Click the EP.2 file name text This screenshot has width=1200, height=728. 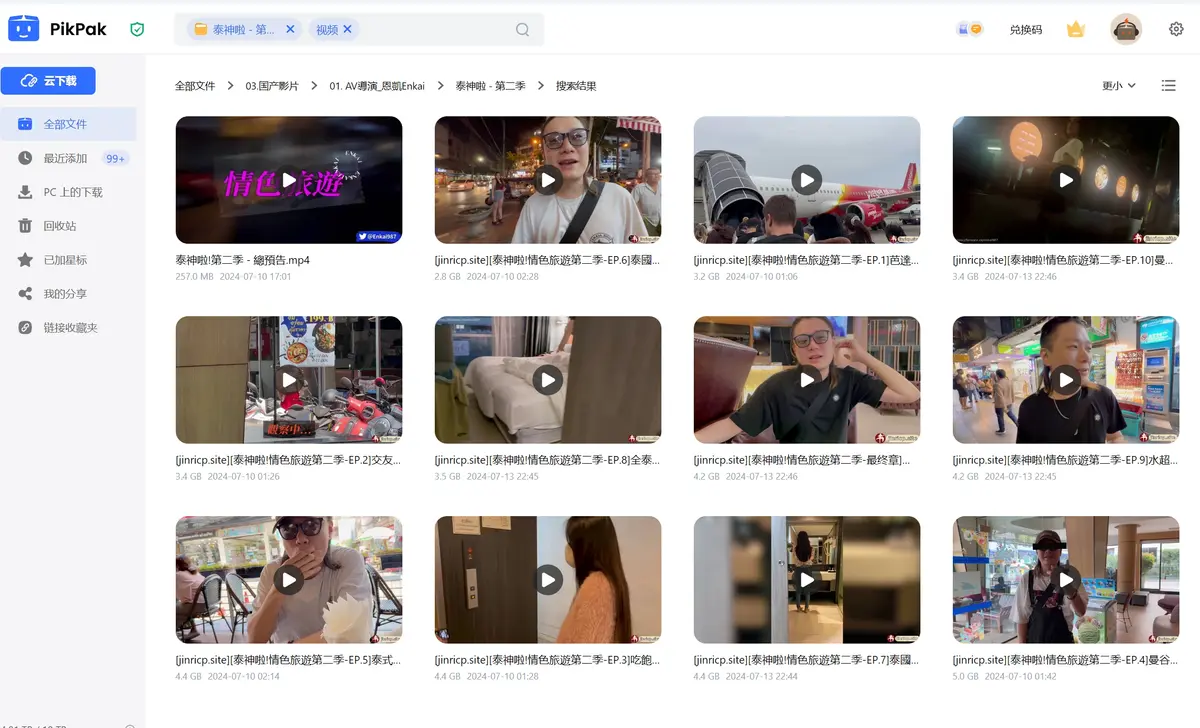coord(289,460)
